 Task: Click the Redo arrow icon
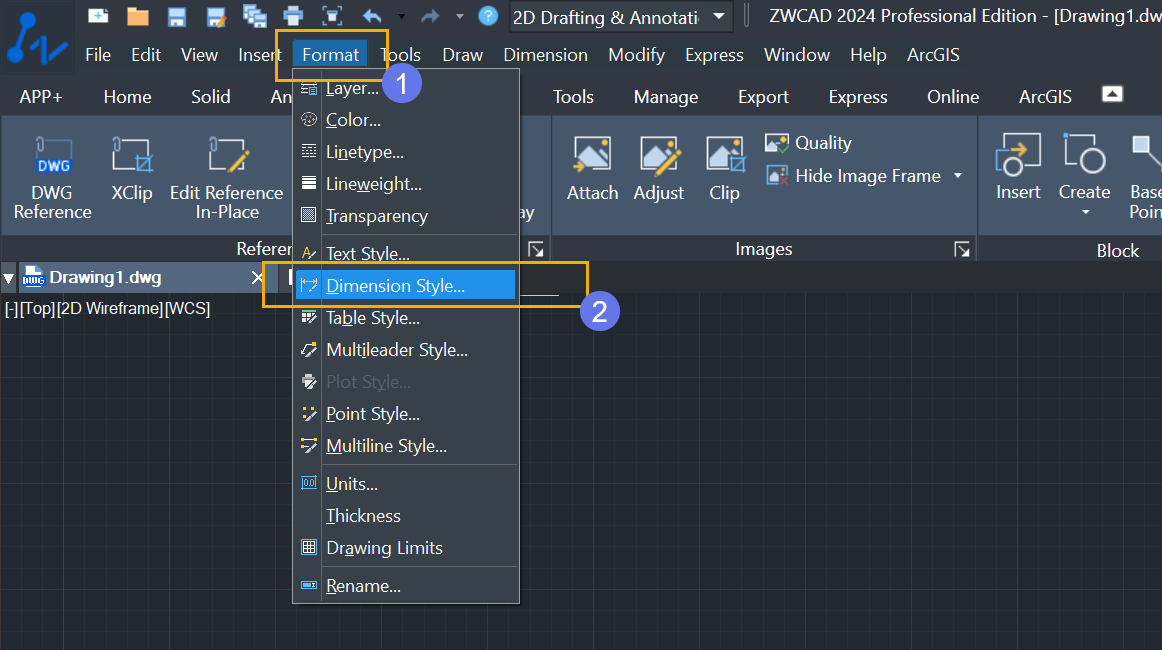431,16
